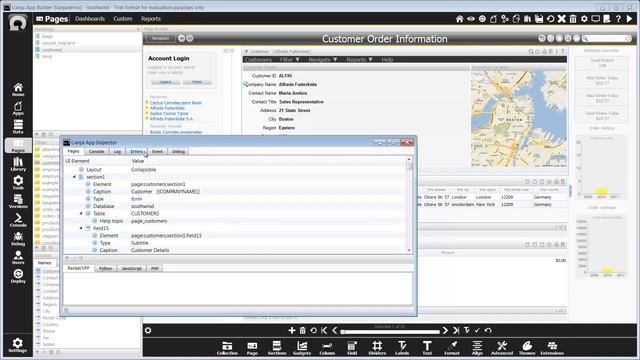Select the Python tab in App Inspector

[105, 268]
